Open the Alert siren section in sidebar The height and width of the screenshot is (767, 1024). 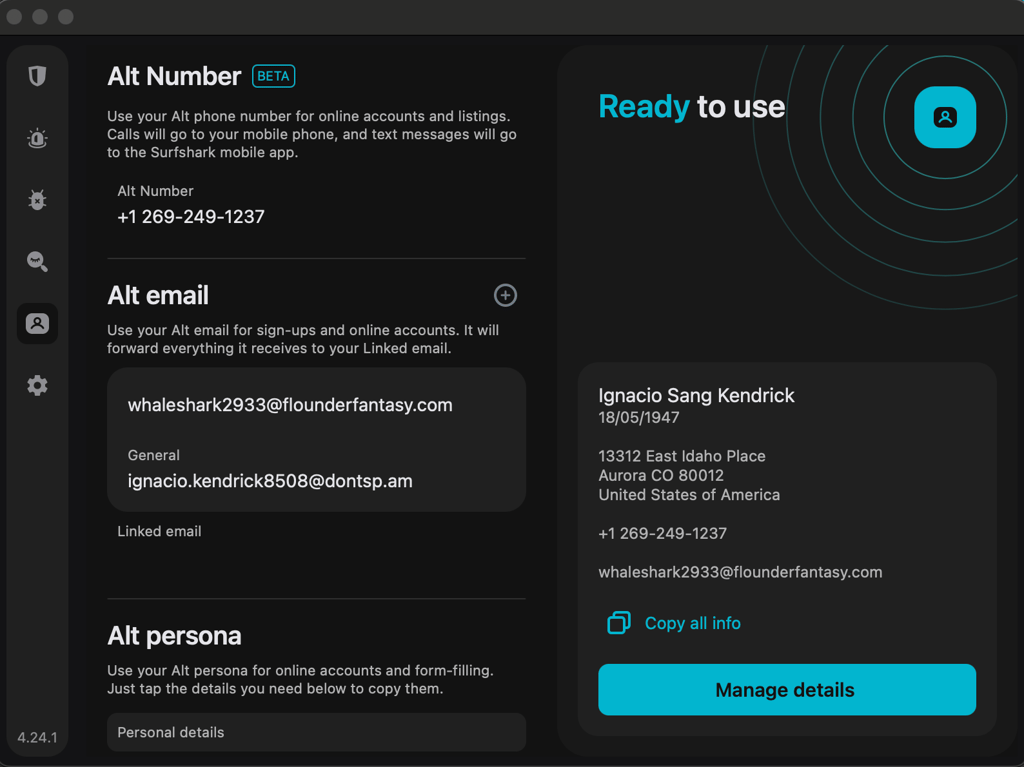coord(37,138)
